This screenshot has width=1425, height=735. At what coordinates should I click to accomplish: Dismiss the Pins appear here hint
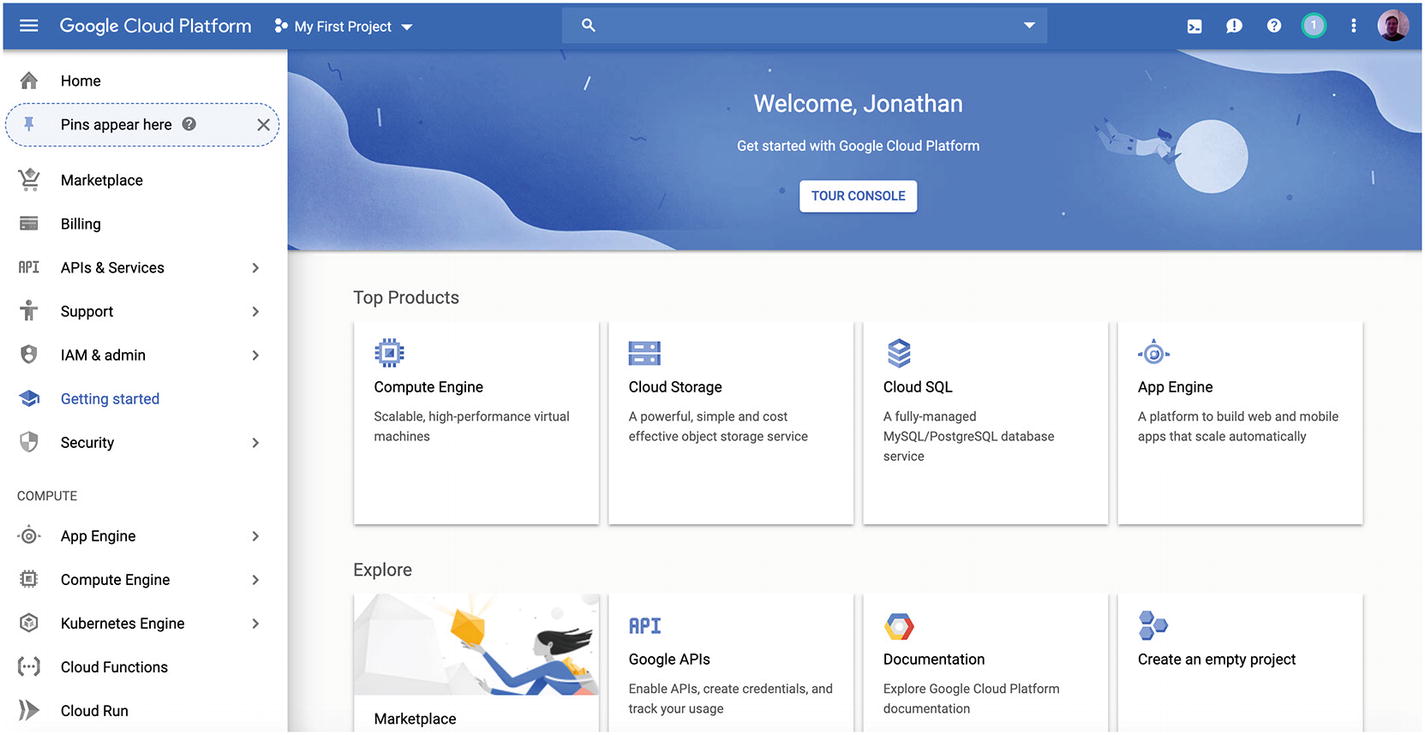point(263,125)
